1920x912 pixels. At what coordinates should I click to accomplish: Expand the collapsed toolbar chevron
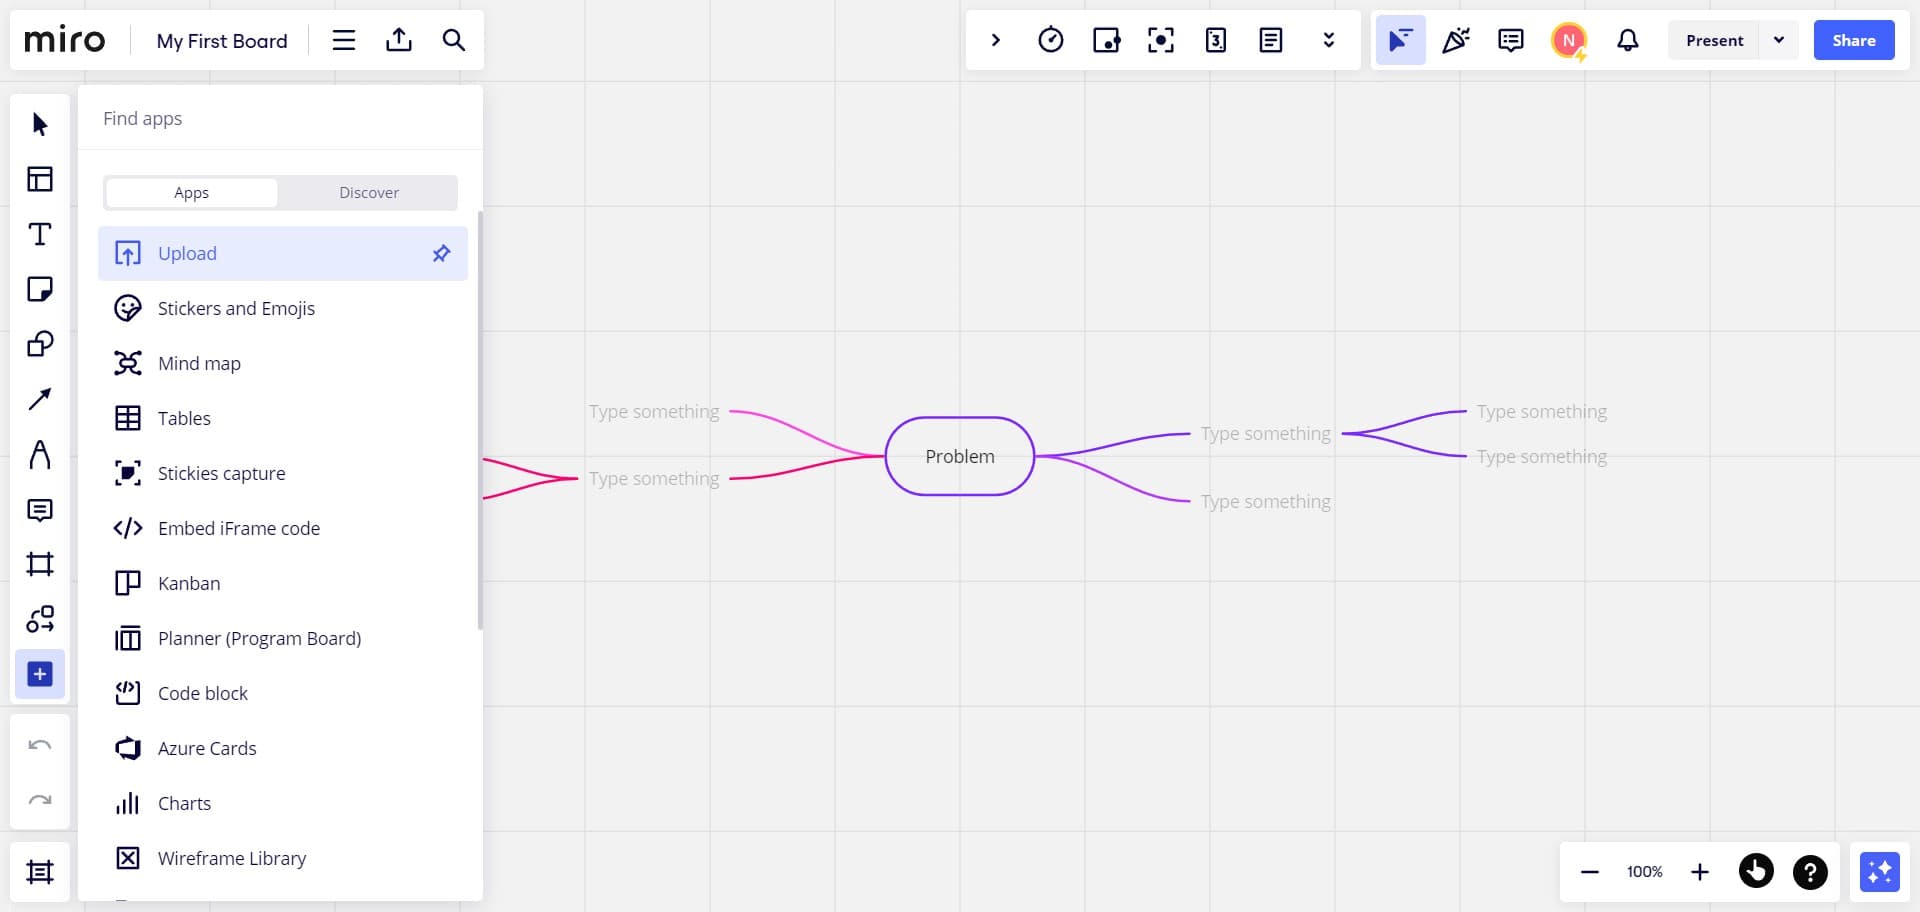click(995, 40)
